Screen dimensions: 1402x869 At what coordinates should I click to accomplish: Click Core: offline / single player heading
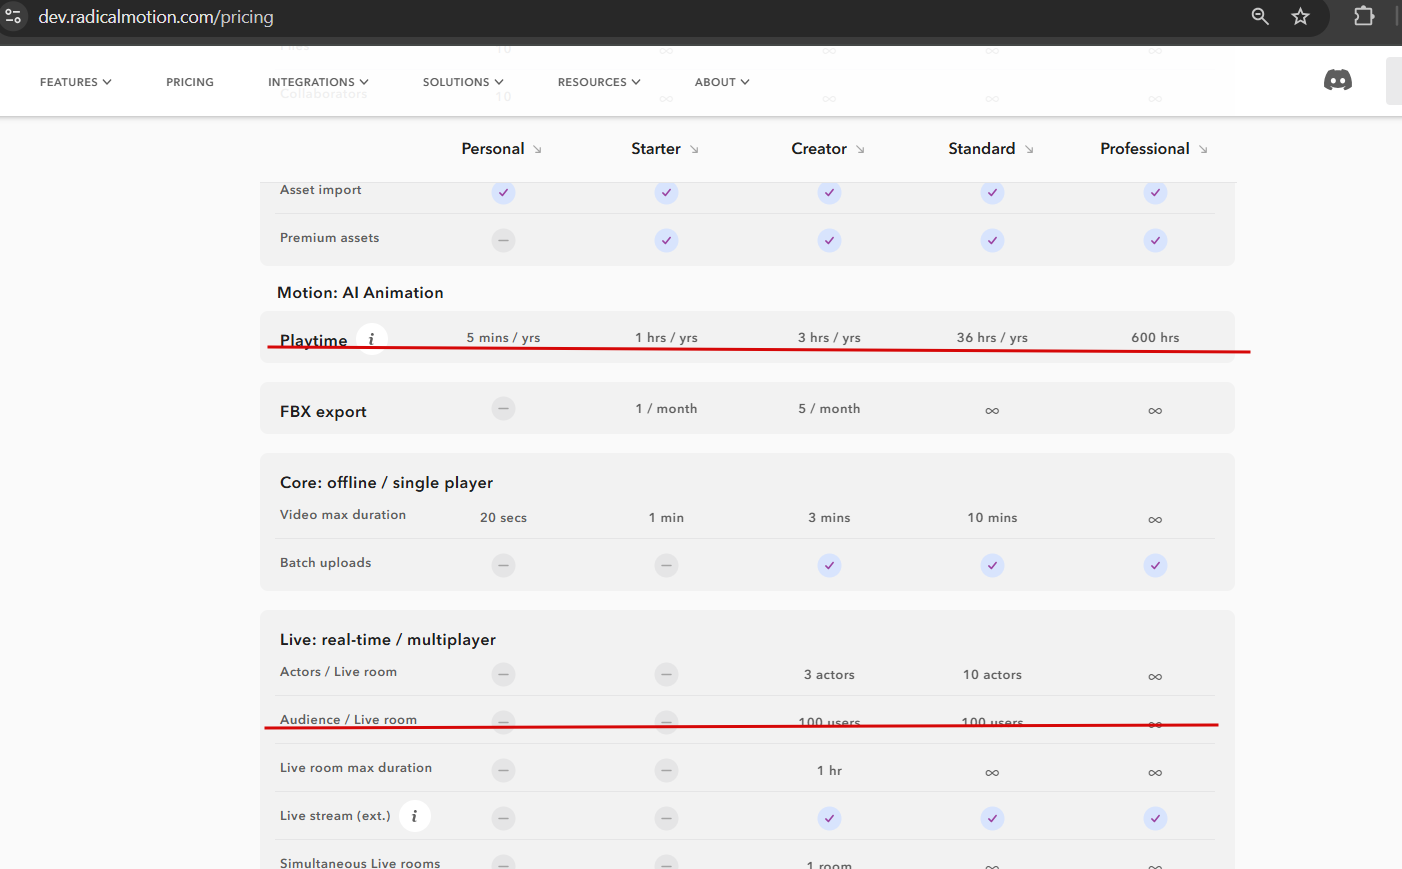point(386,482)
